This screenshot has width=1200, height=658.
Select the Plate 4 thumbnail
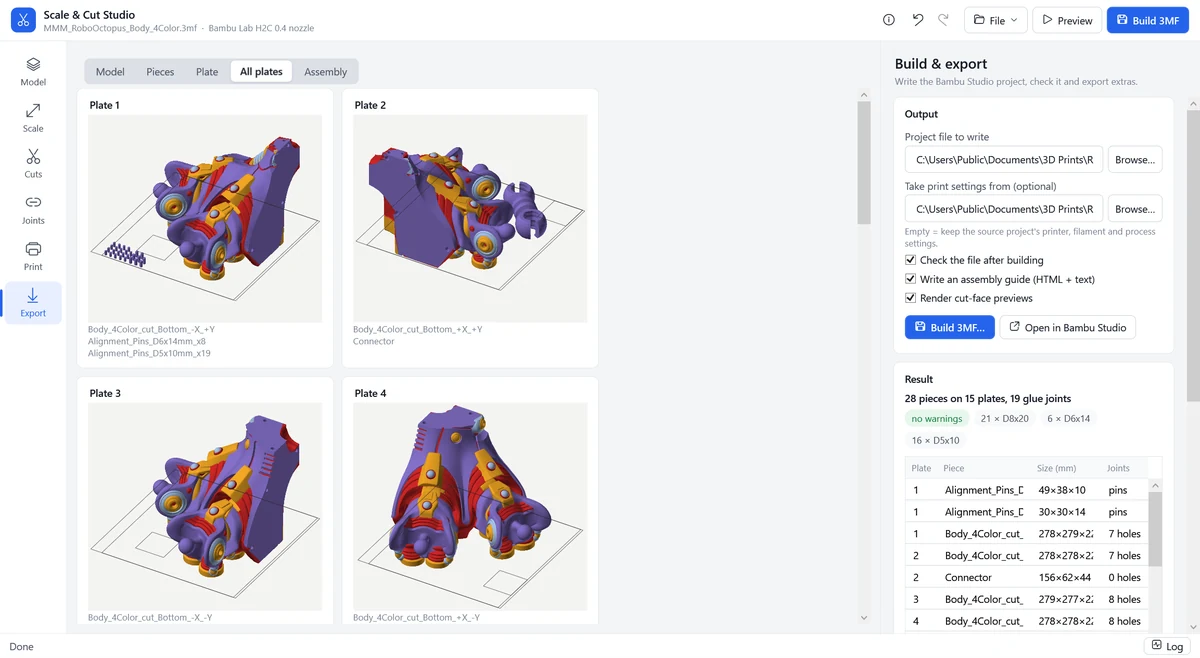click(470, 506)
